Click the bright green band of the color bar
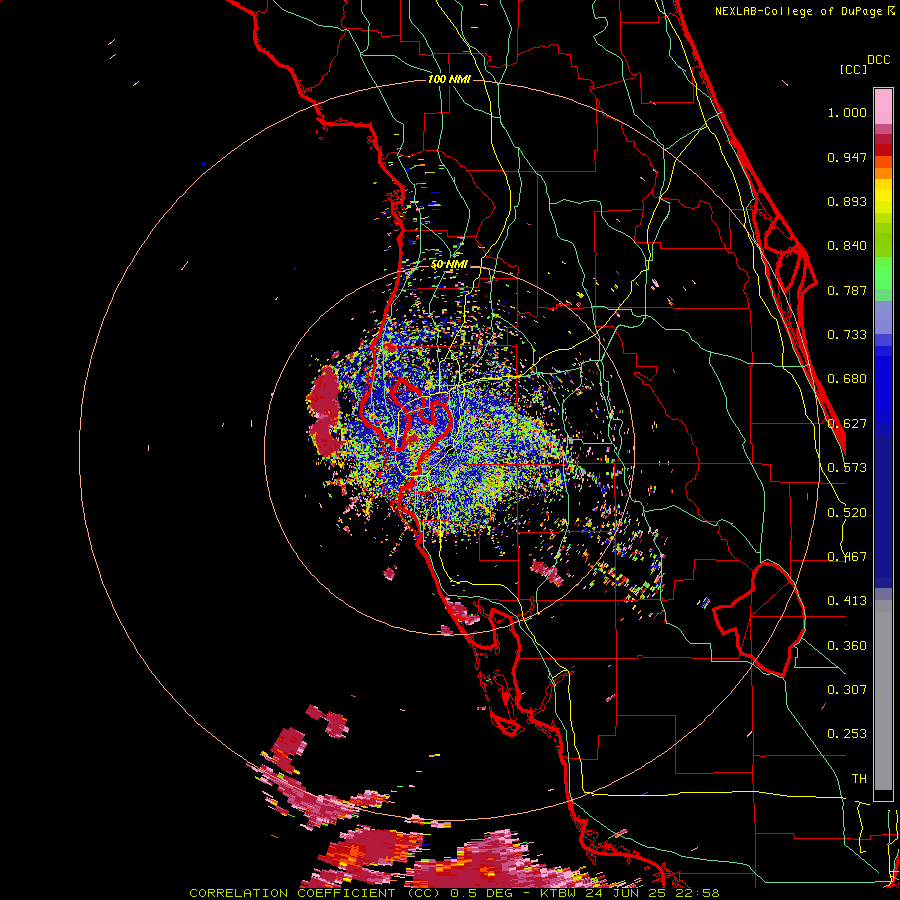Image resolution: width=900 pixels, height=900 pixels. pos(883,273)
